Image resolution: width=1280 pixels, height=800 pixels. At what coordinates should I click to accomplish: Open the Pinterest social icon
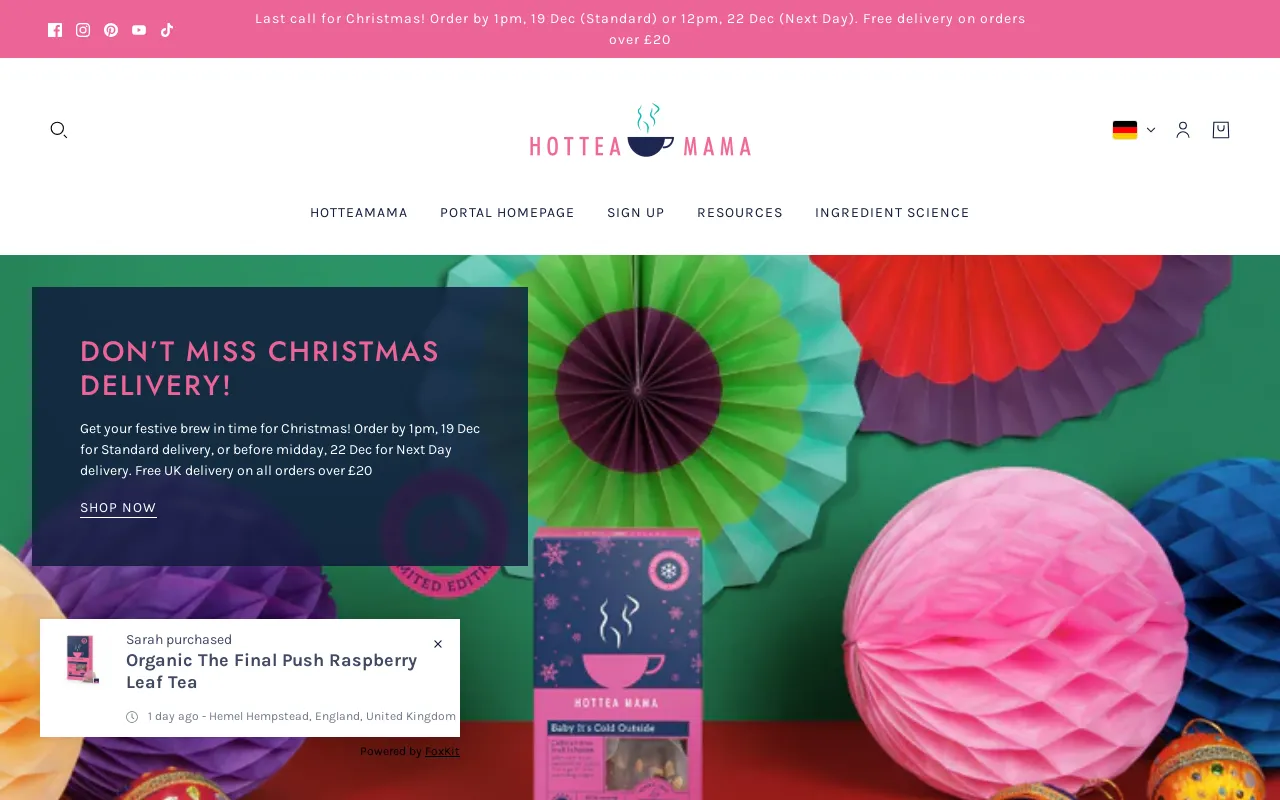click(x=111, y=30)
